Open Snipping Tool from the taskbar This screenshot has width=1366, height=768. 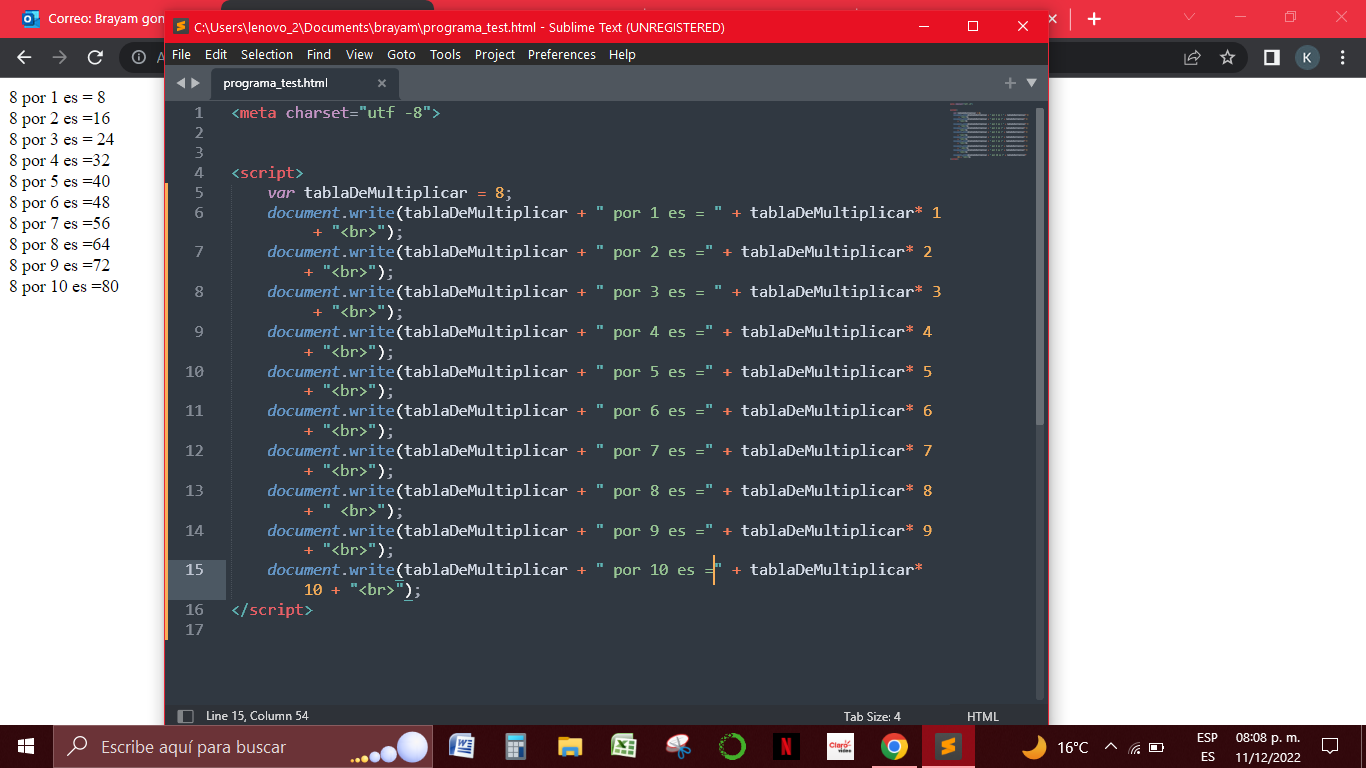(x=678, y=747)
